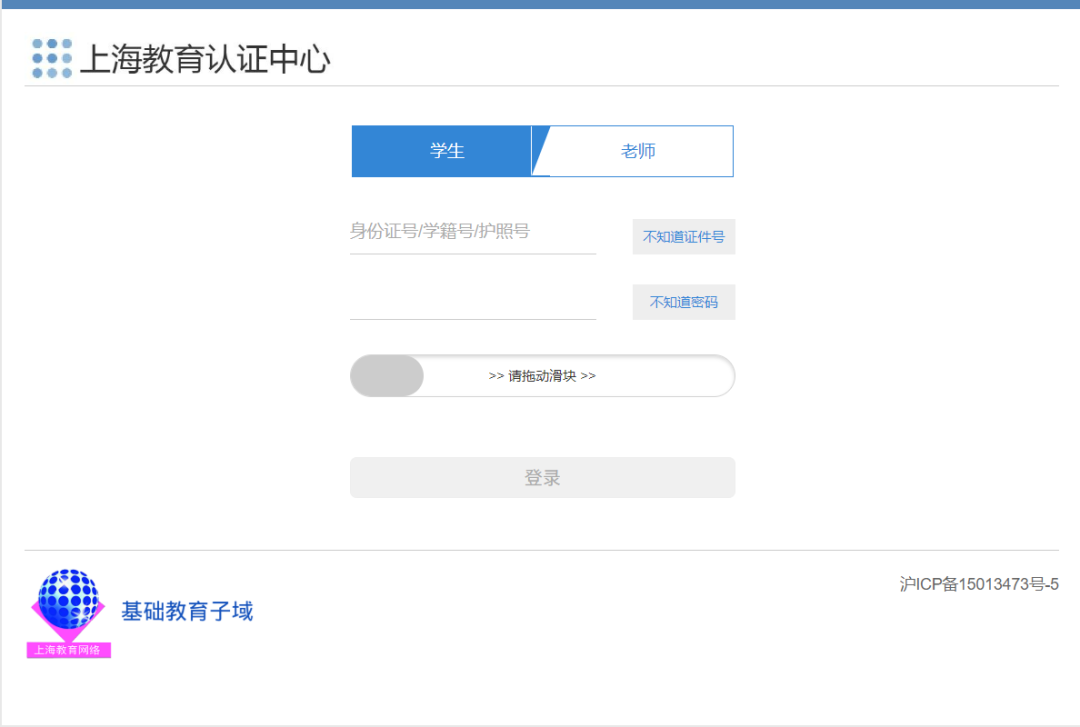Click the dotted grid logo icon
Viewport: 1080px width, 727px height.
(x=52, y=59)
